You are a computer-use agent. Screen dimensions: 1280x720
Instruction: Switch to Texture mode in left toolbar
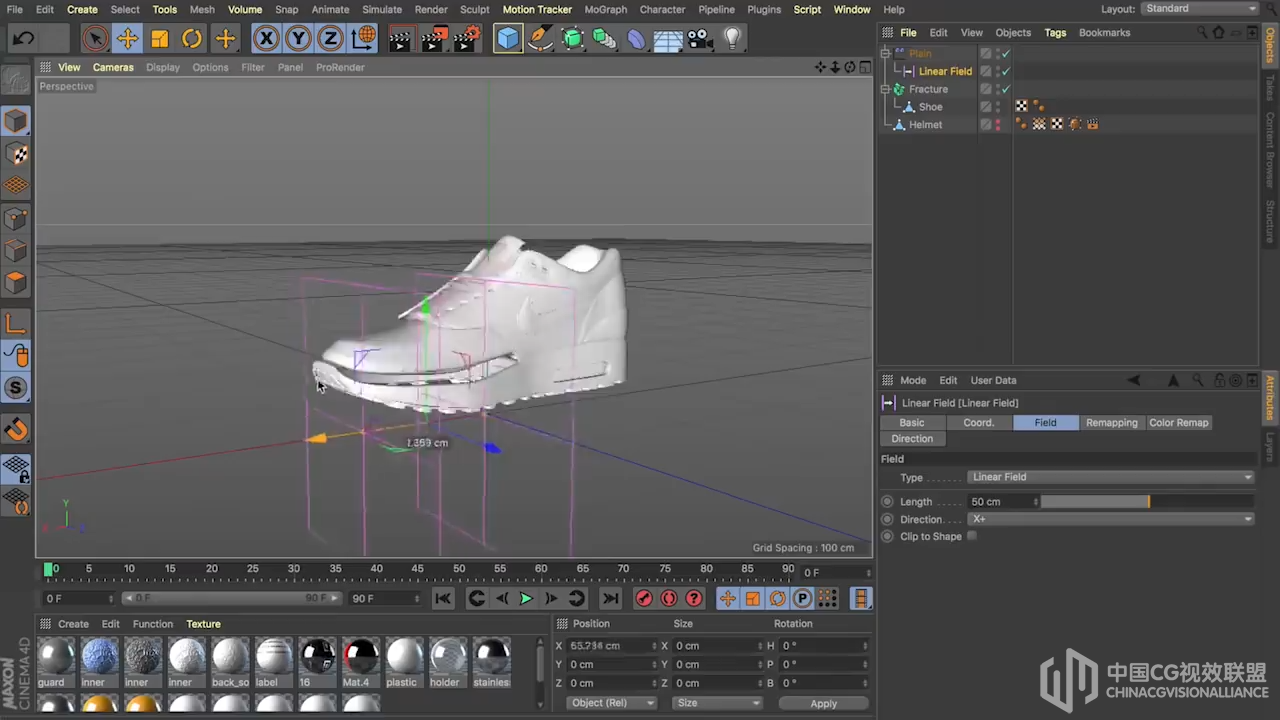16,153
